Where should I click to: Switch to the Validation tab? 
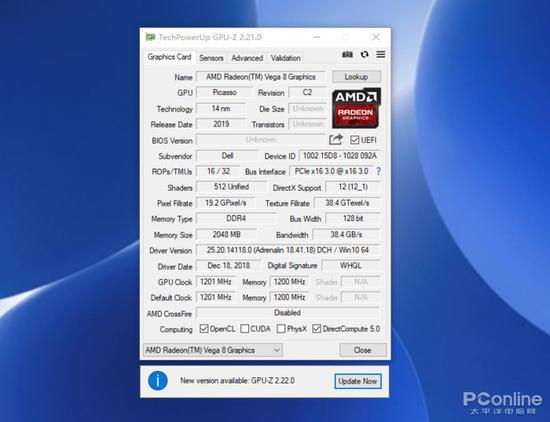point(286,58)
